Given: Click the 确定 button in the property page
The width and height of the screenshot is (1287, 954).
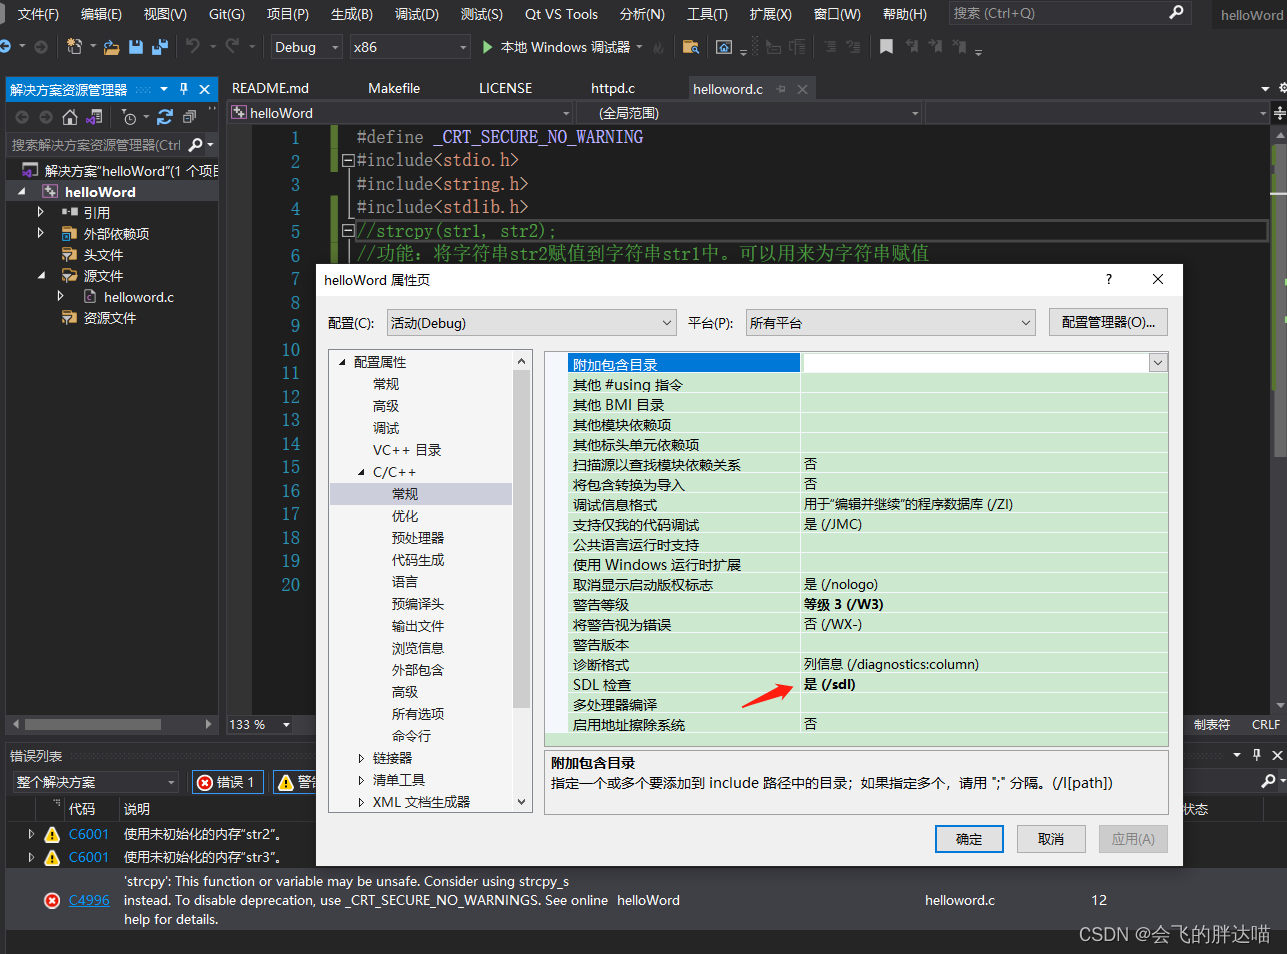Looking at the screenshot, I should tap(968, 839).
